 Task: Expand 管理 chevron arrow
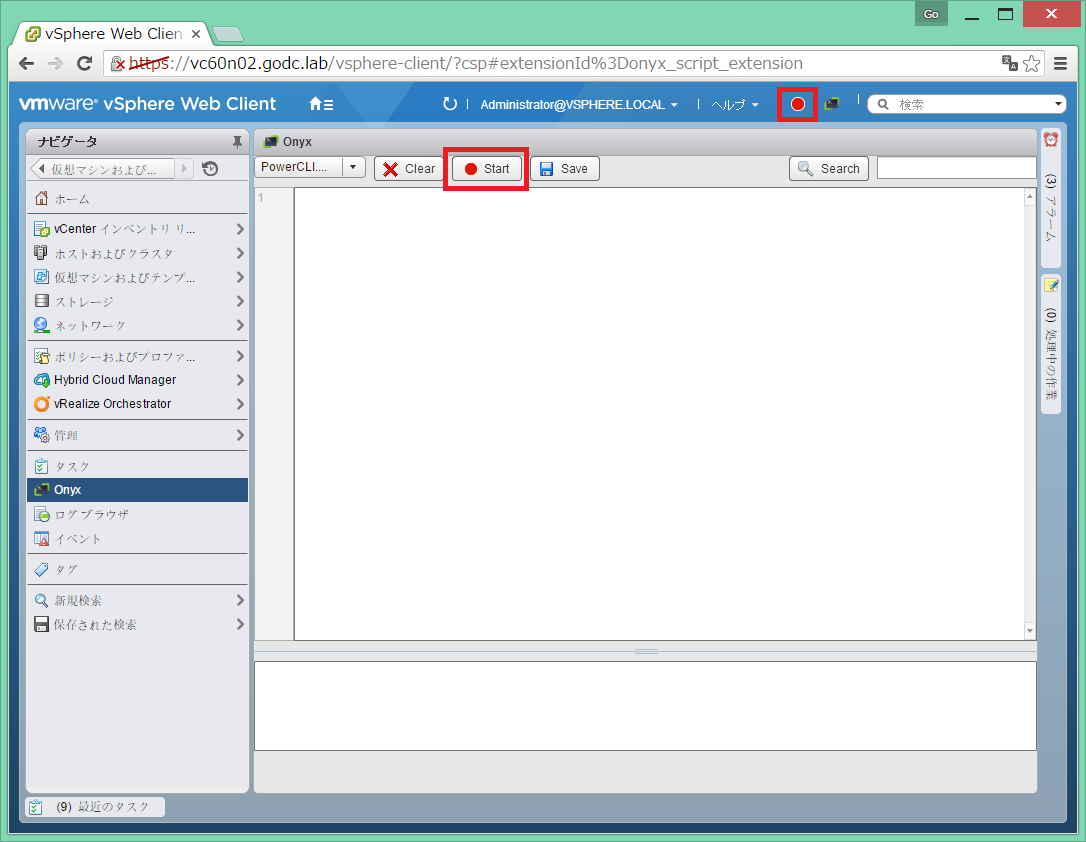(x=240, y=436)
